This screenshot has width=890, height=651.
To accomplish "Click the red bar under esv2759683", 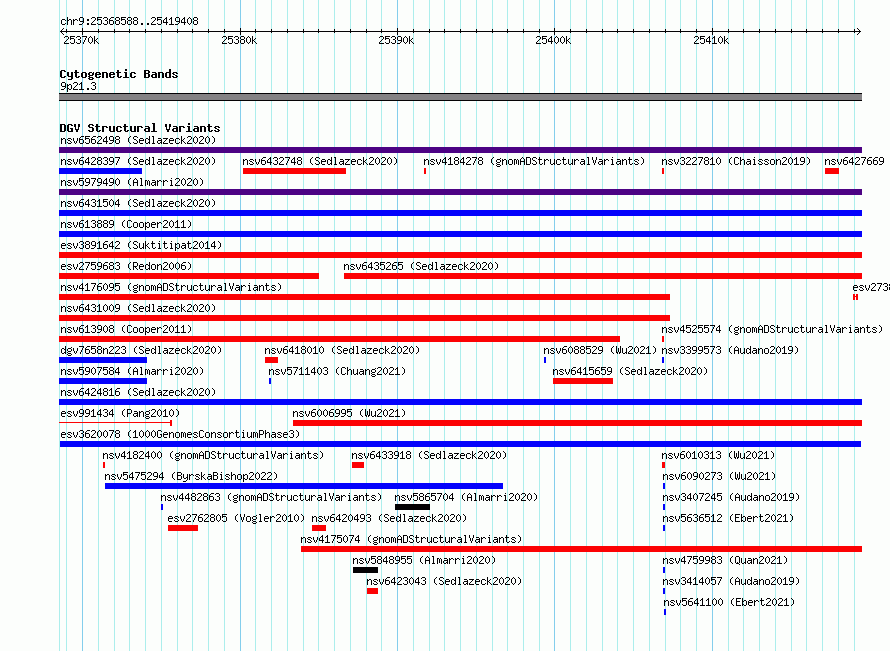I will coord(189,276).
